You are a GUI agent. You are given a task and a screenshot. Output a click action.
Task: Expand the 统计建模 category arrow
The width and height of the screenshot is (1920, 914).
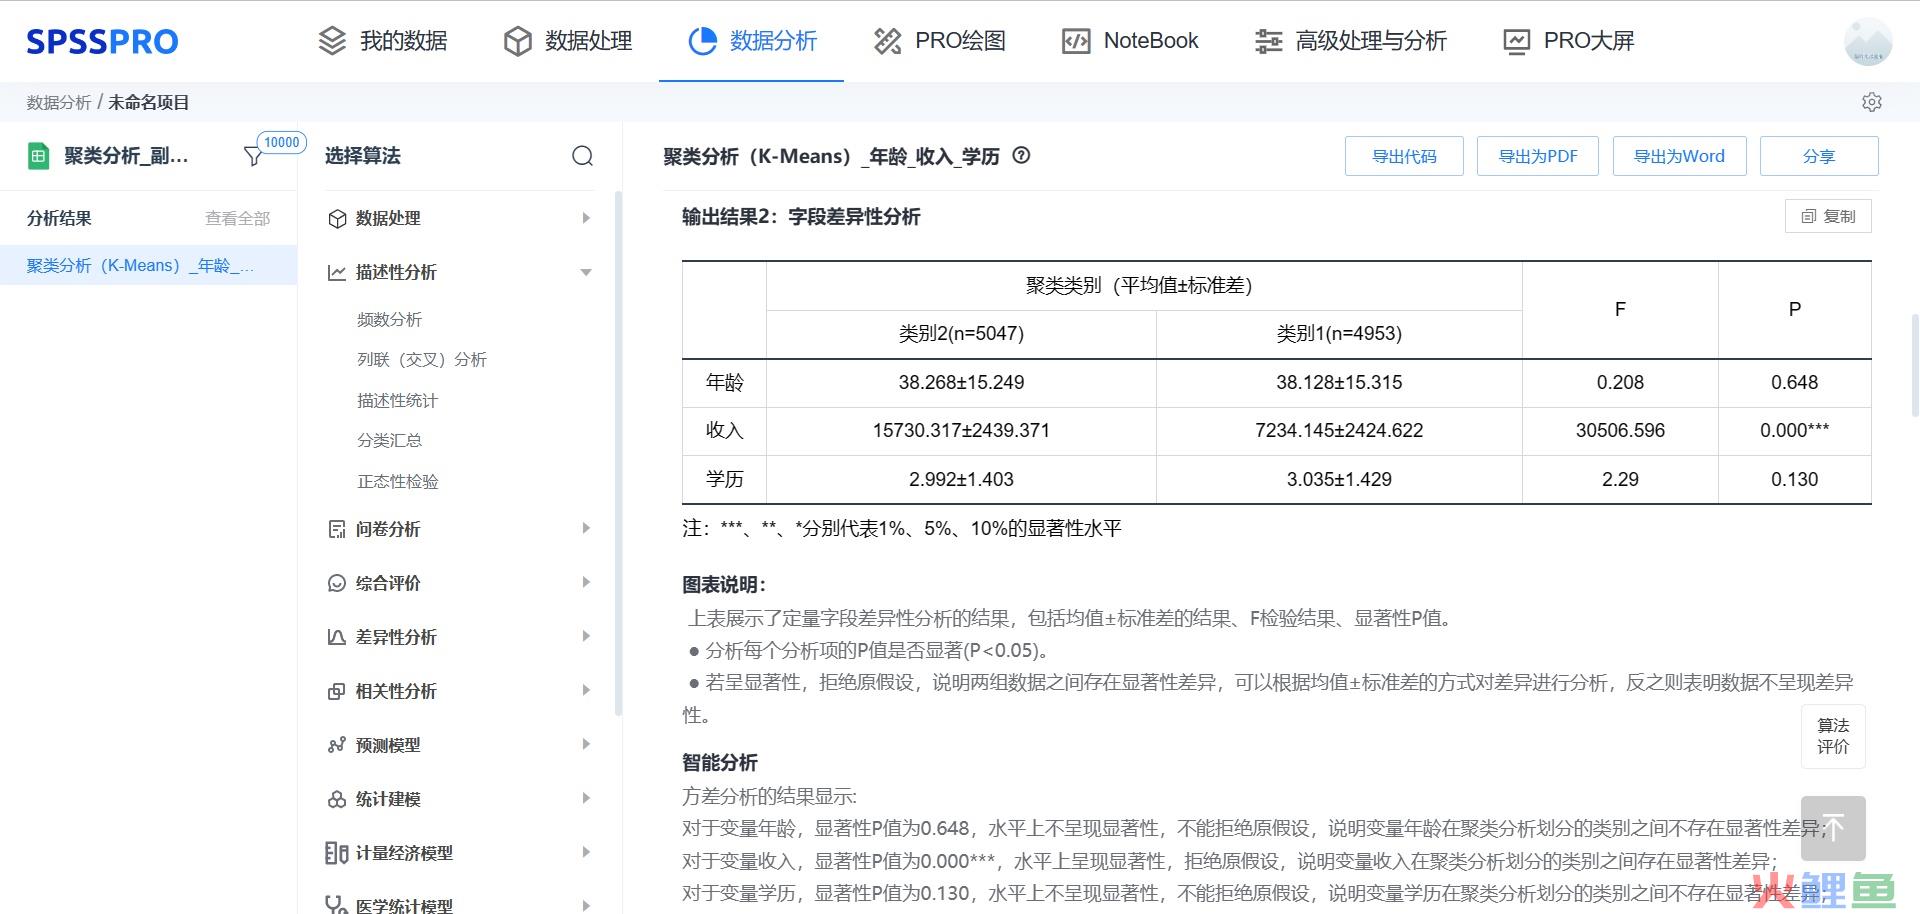click(x=586, y=799)
